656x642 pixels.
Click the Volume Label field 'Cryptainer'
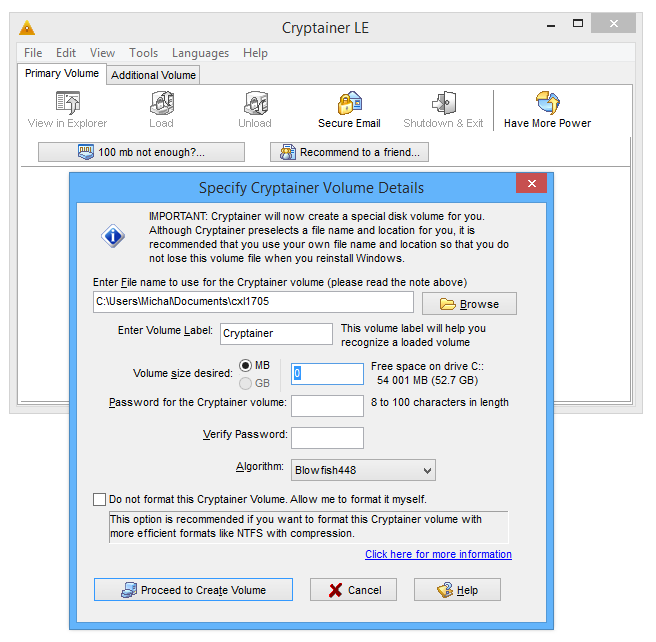click(x=277, y=333)
